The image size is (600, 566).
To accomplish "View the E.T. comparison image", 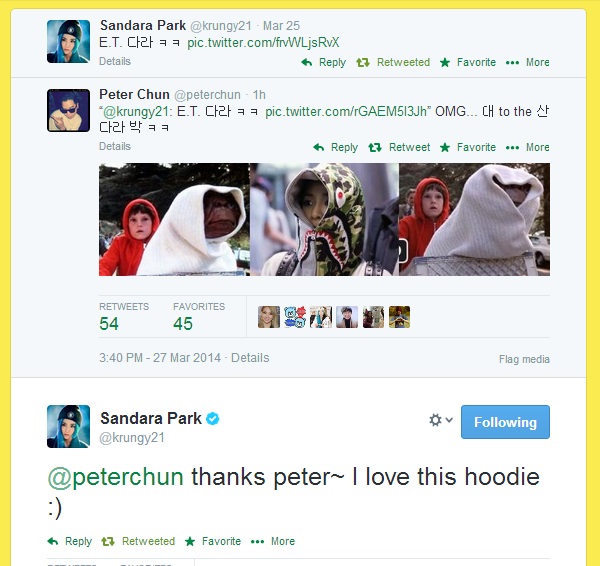I will 324,219.
